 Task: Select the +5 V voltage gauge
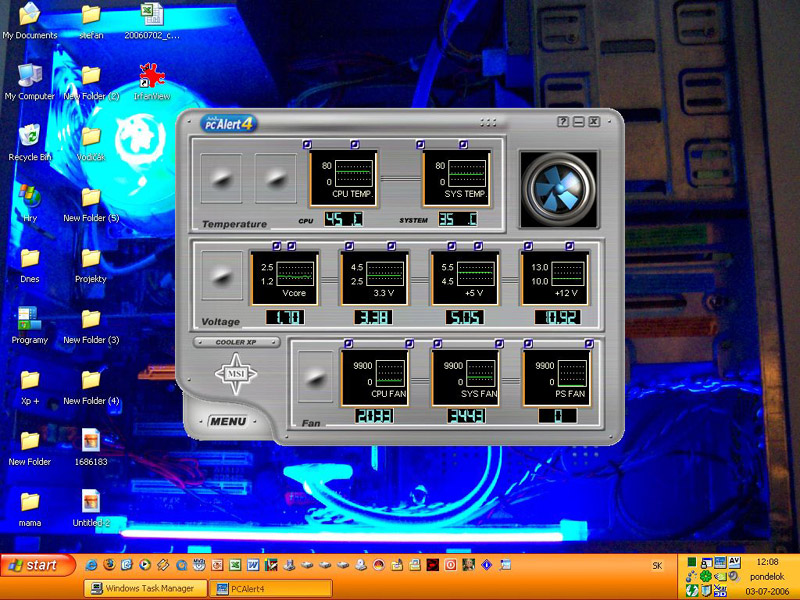465,279
